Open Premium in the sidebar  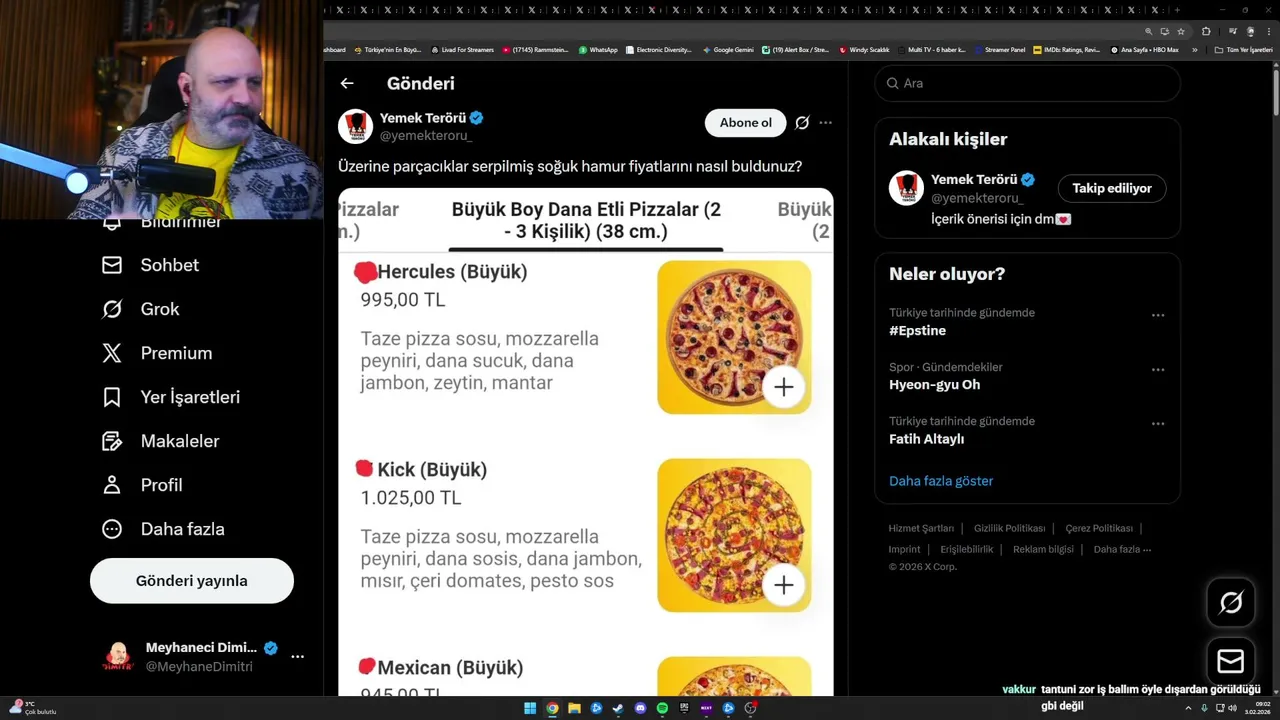[157, 353]
